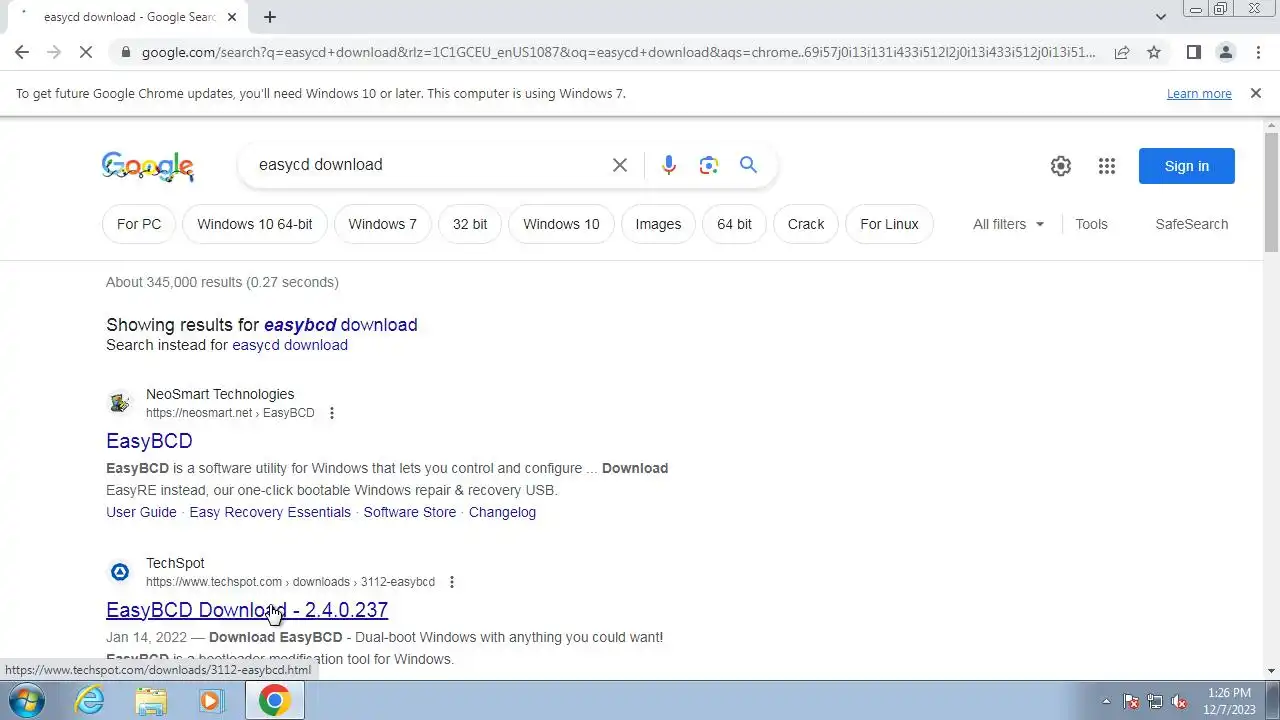Image resolution: width=1280 pixels, height=720 pixels.
Task: Click the tray volume speaker icon
Action: click(x=1180, y=701)
